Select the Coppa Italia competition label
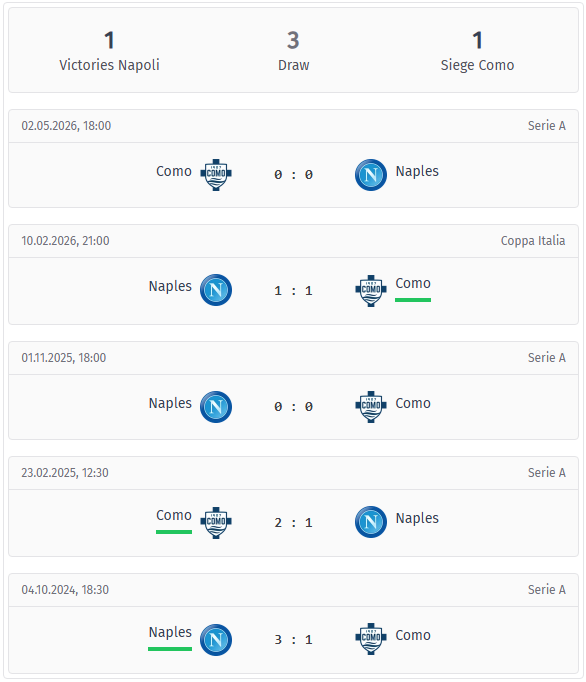Image resolution: width=586 pixels, height=682 pixels. click(533, 241)
